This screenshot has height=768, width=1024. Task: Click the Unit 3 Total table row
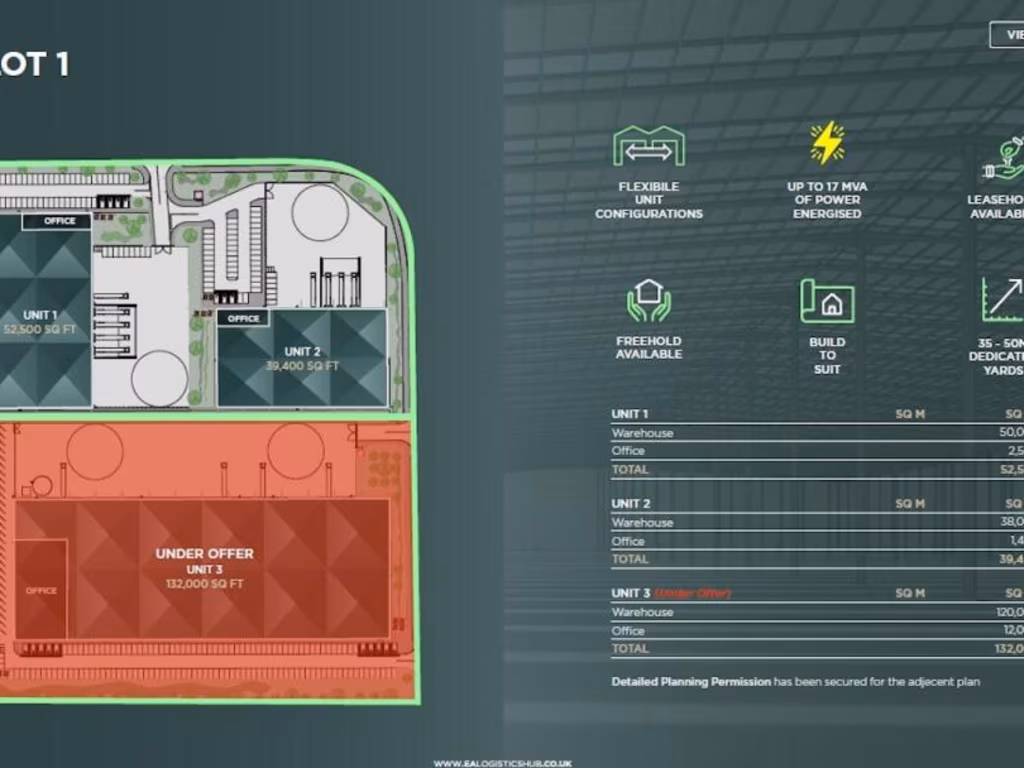[x=630, y=649]
